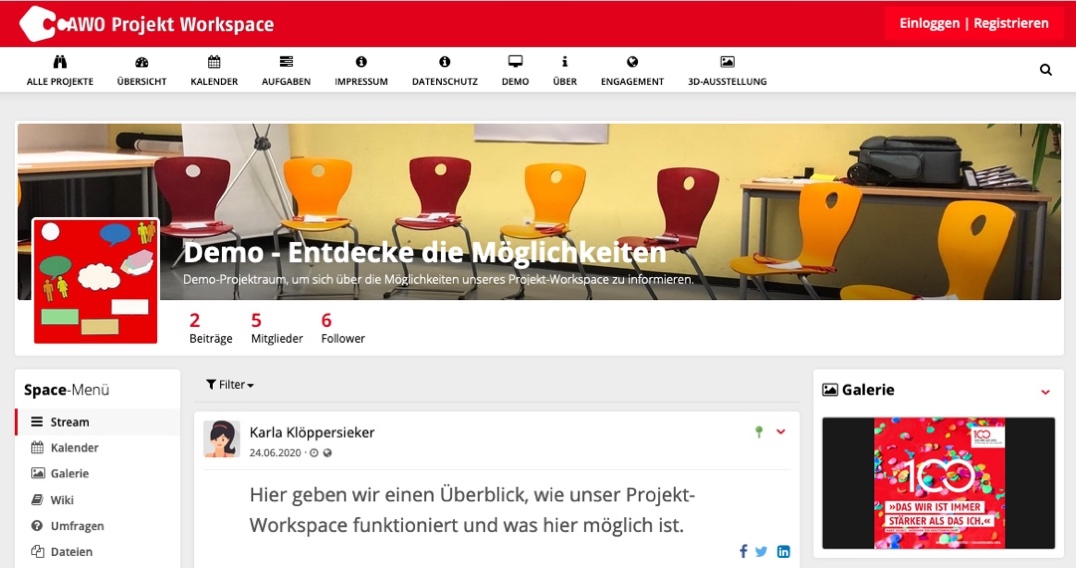Open Demo monitor icon
The image size is (1076, 568).
(x=515, y=62)
